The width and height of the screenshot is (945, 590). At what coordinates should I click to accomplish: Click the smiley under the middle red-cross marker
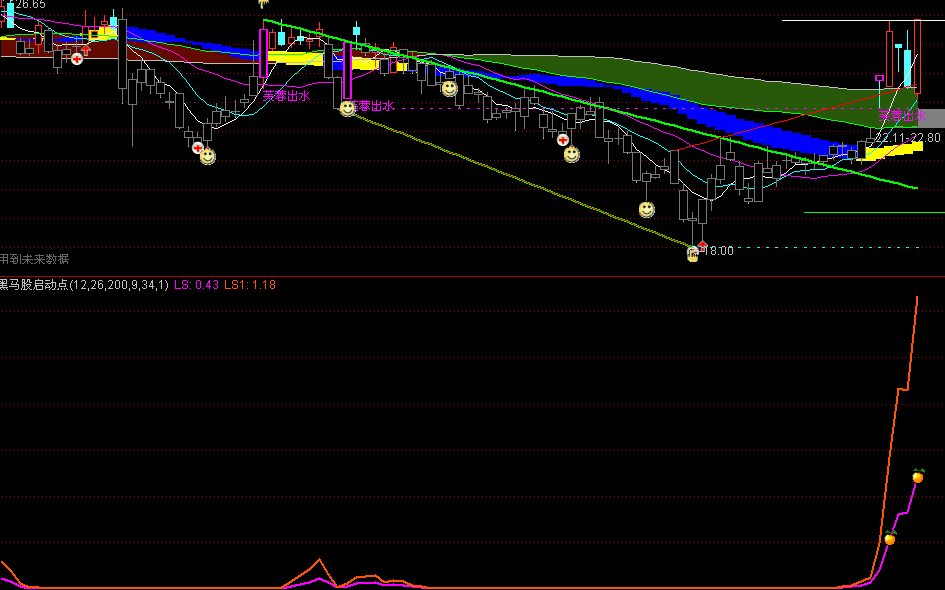tap(571, 154)
